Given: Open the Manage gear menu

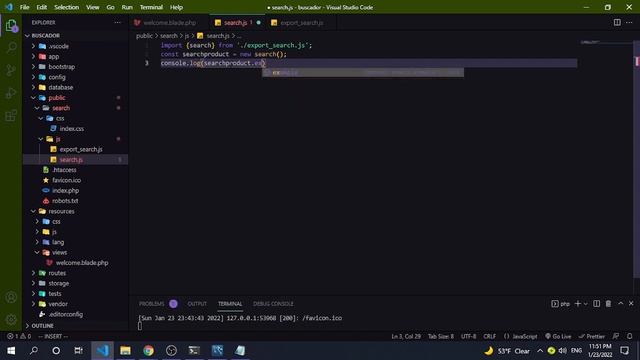Looking at the screenshot, I should pyautogui.click(x=11, y=319).
